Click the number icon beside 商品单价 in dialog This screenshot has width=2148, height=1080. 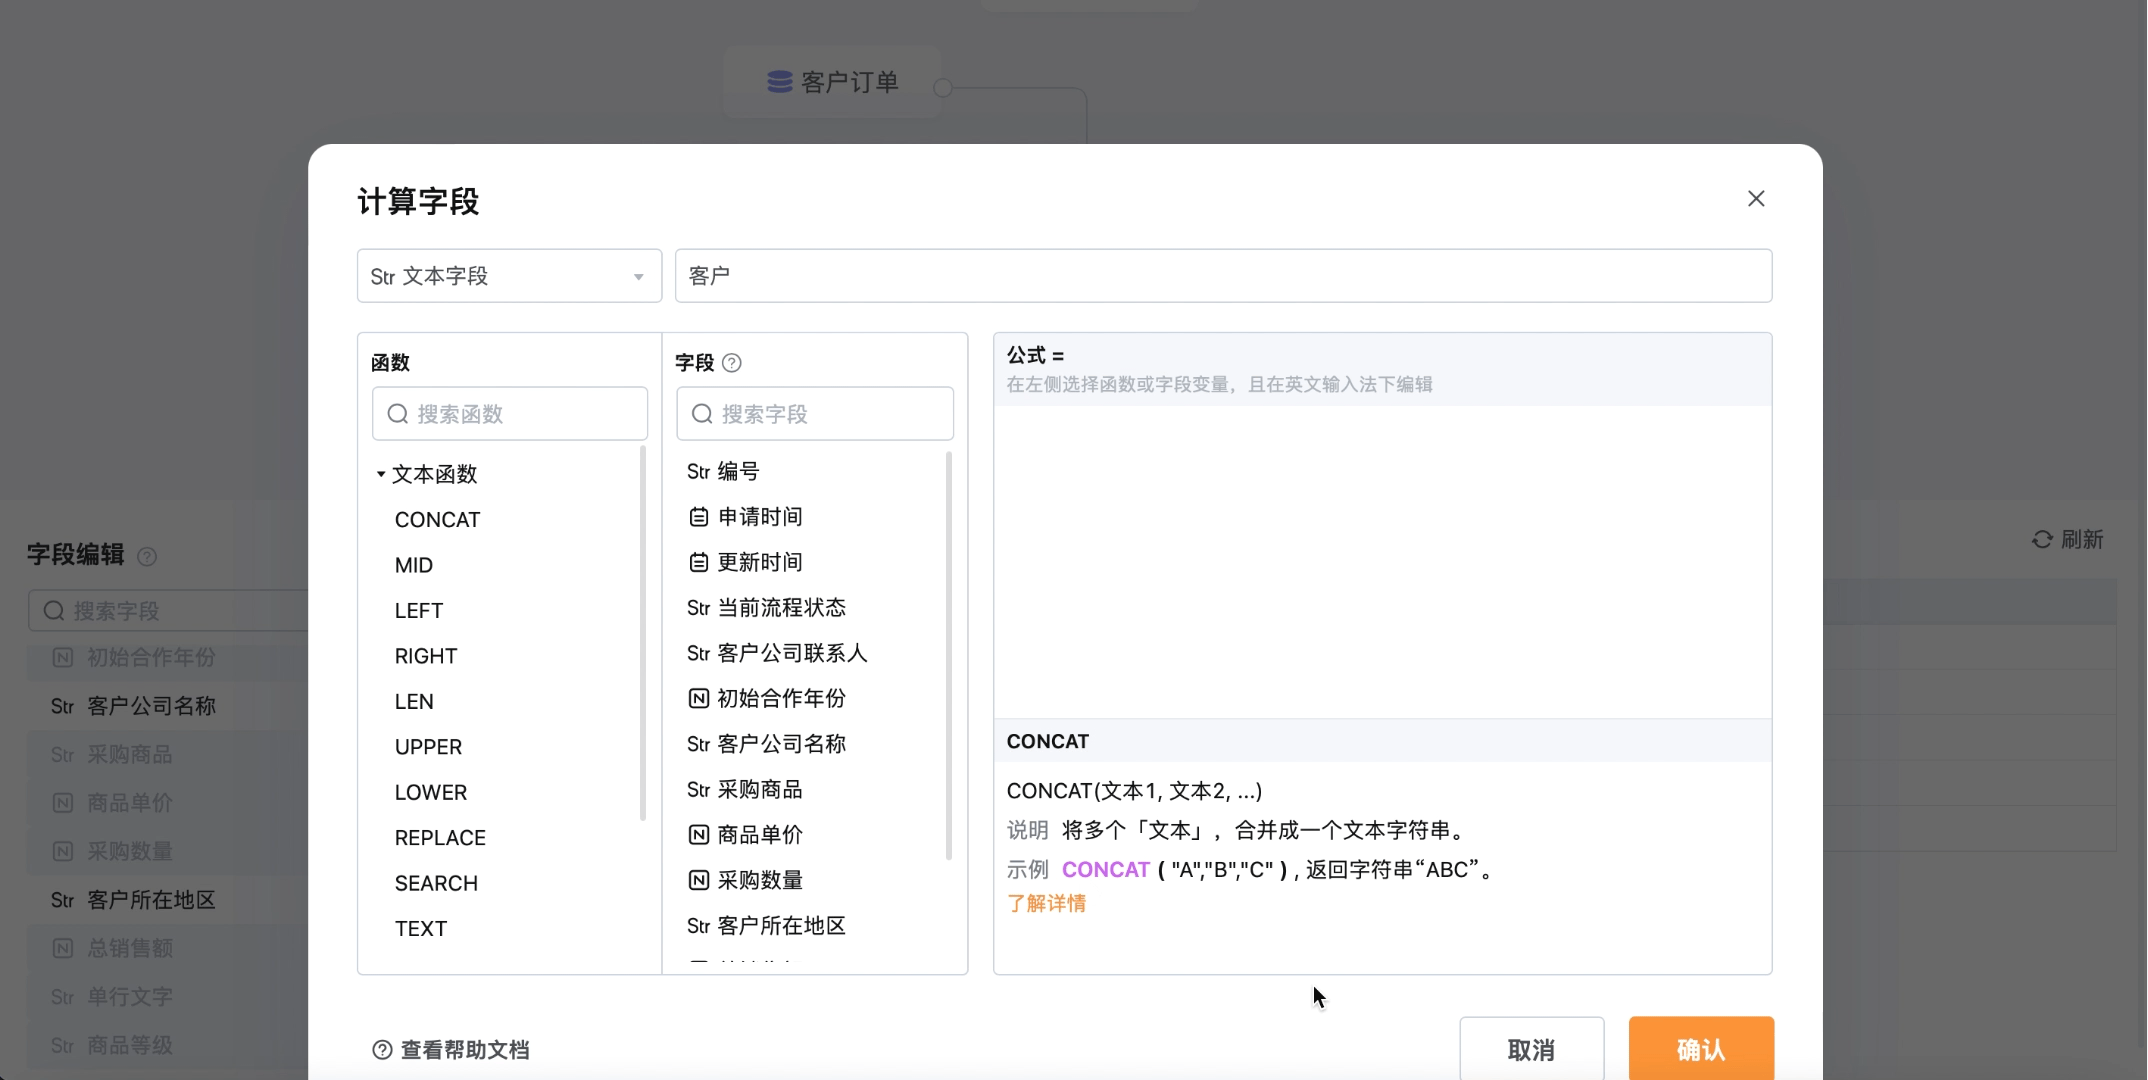(699, 835)
